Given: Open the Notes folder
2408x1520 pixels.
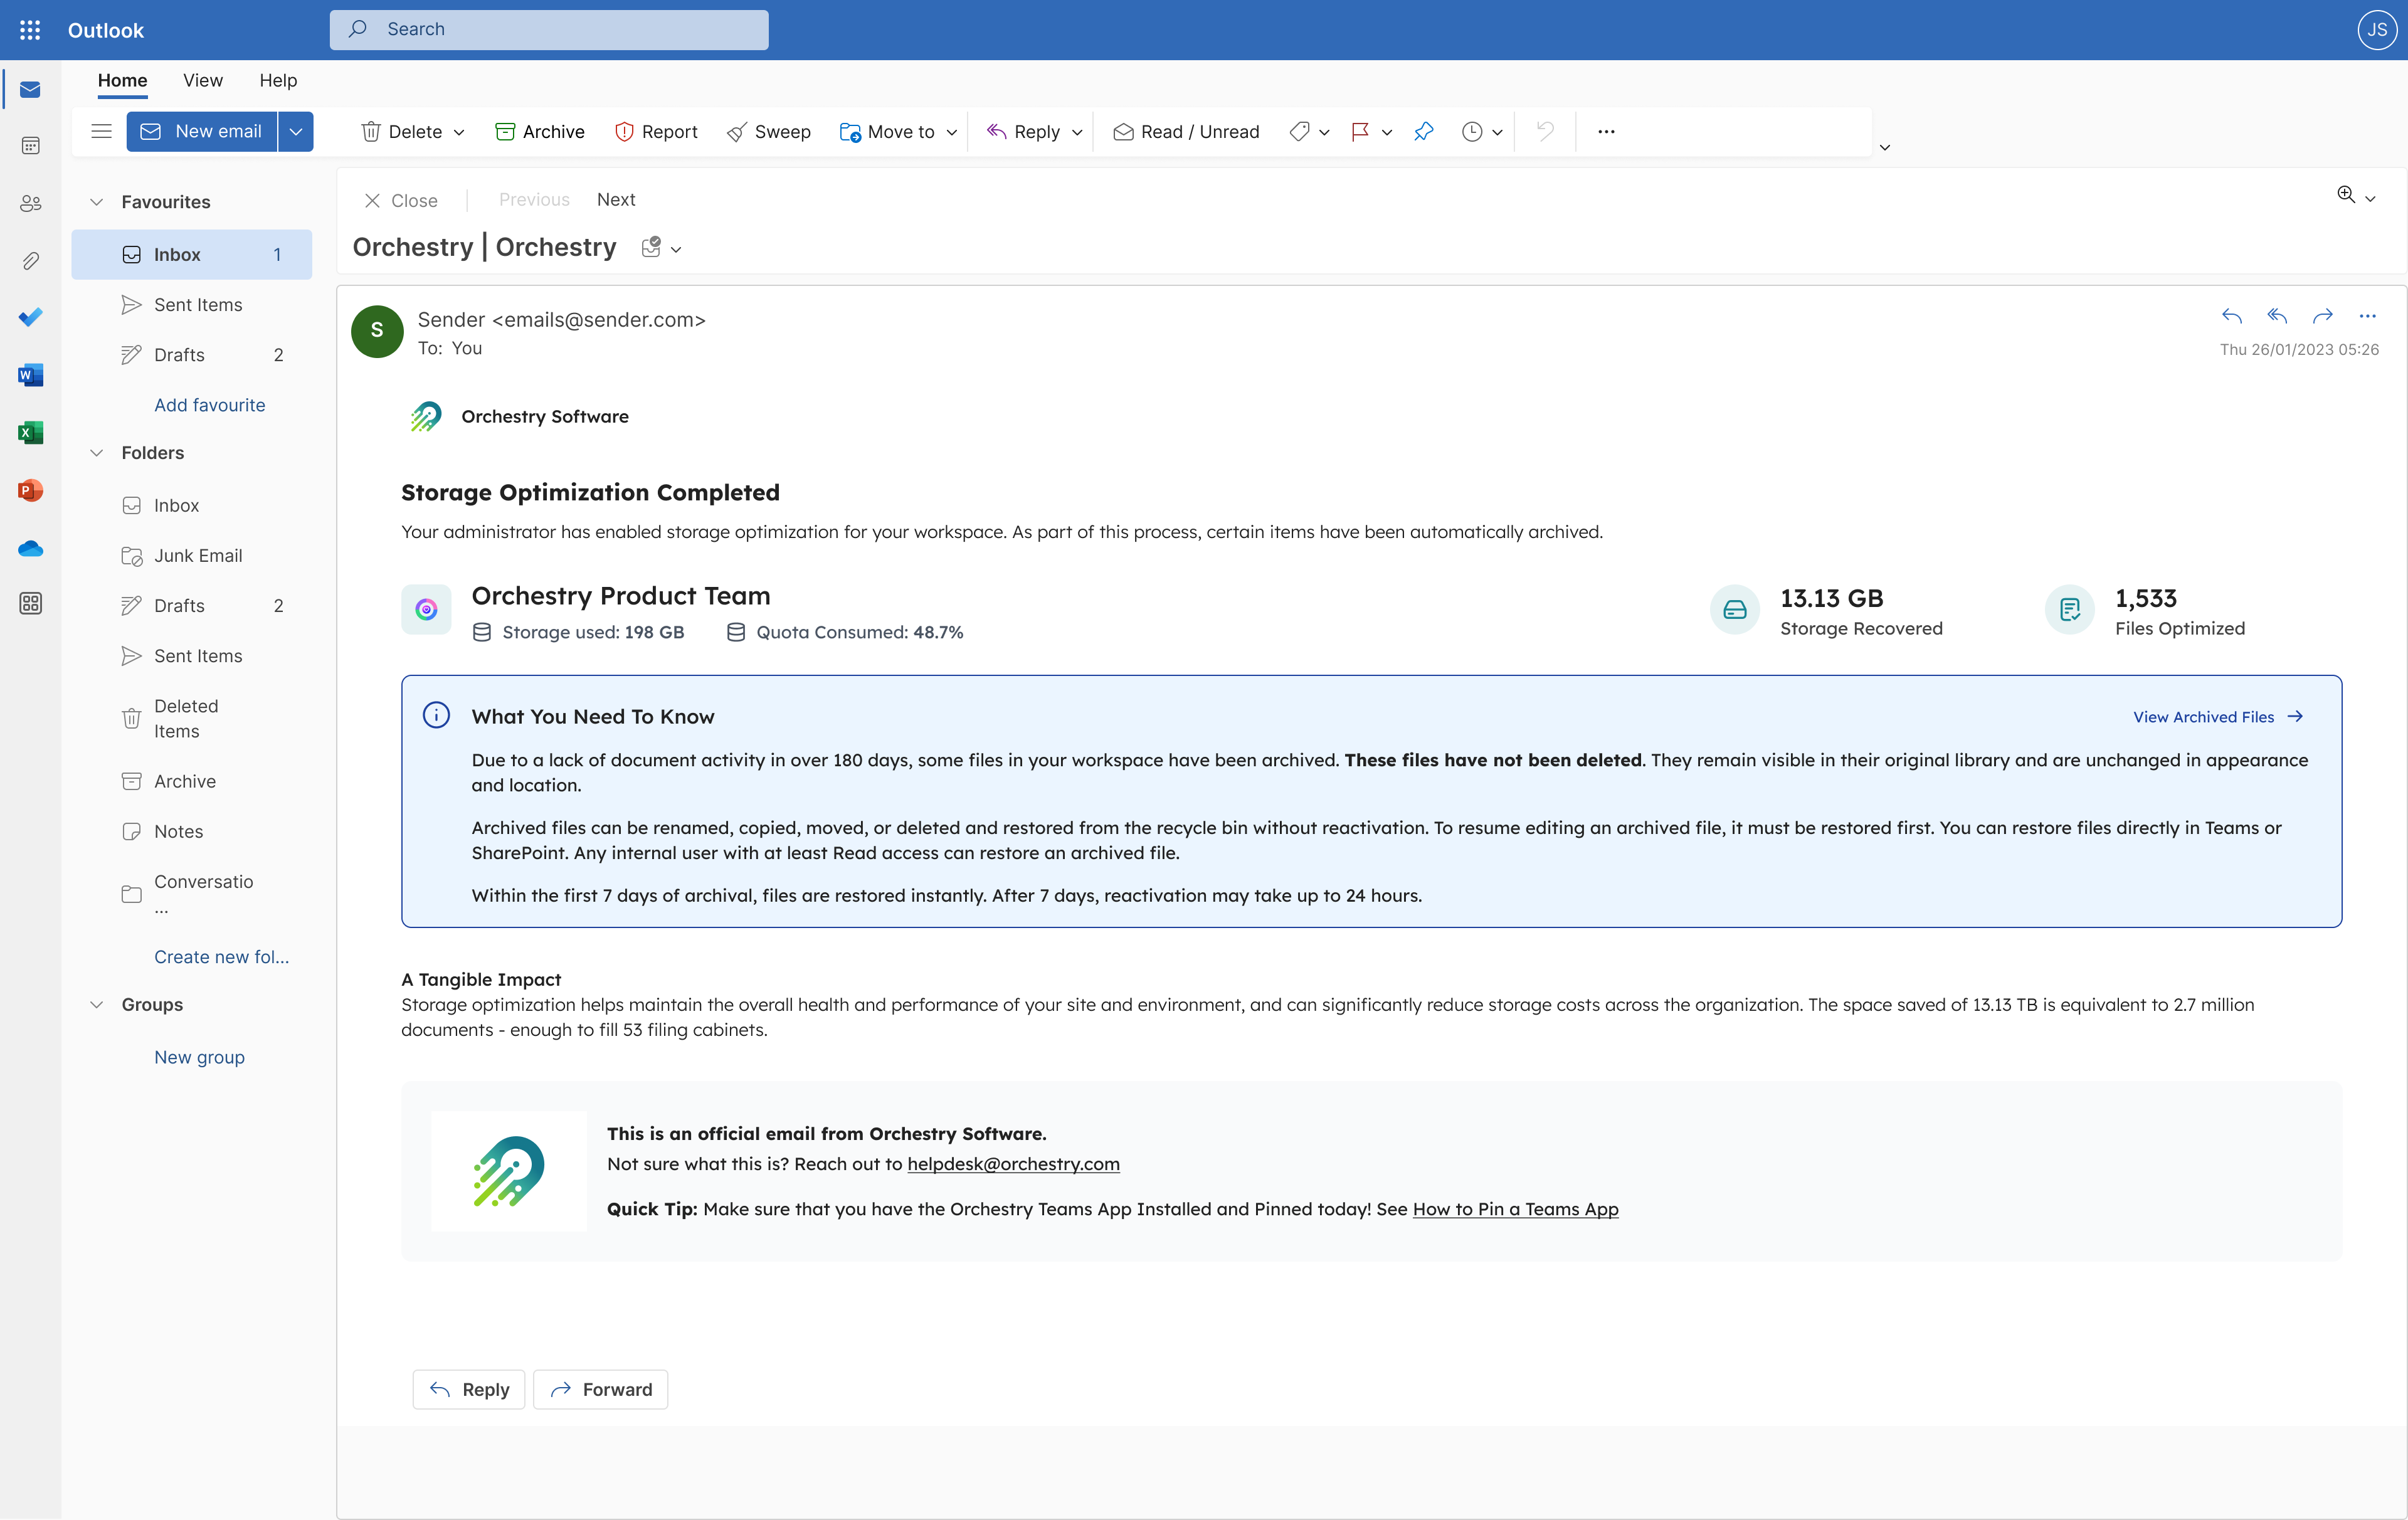Looking at the screenshot, I should (192, 832).
